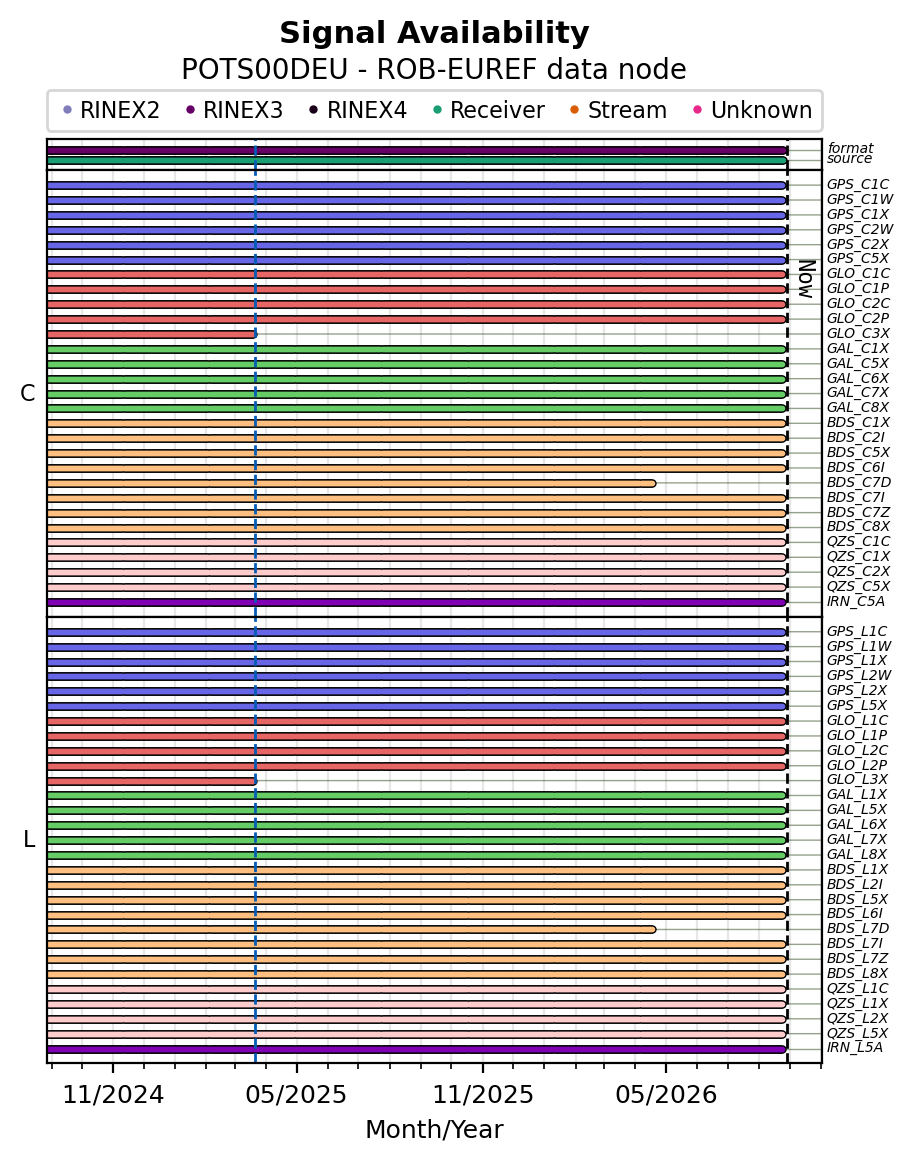Click the 'source' row label
The width and height of the screenshot is (914, 1162).
pyautogui.click(x=850, y=159)
